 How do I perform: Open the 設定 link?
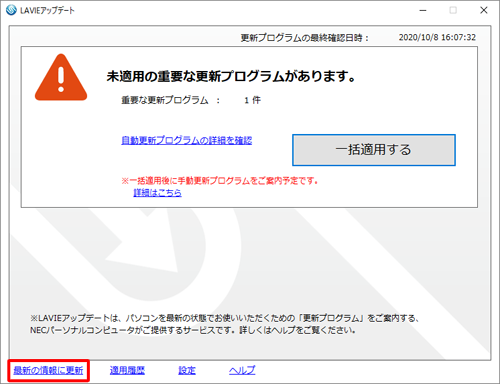point(187,370)
